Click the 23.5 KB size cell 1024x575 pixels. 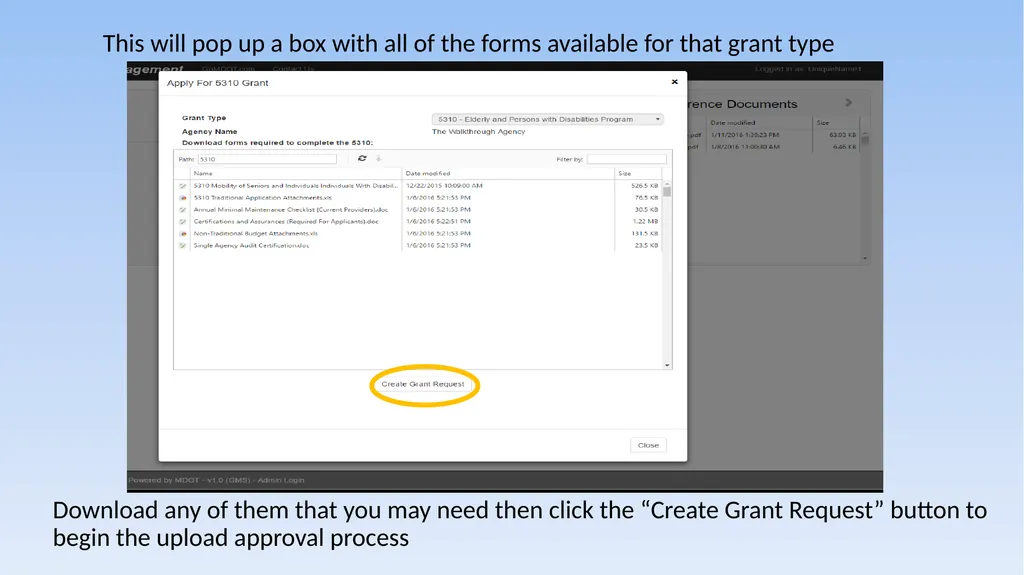click(x=647, y=246)
